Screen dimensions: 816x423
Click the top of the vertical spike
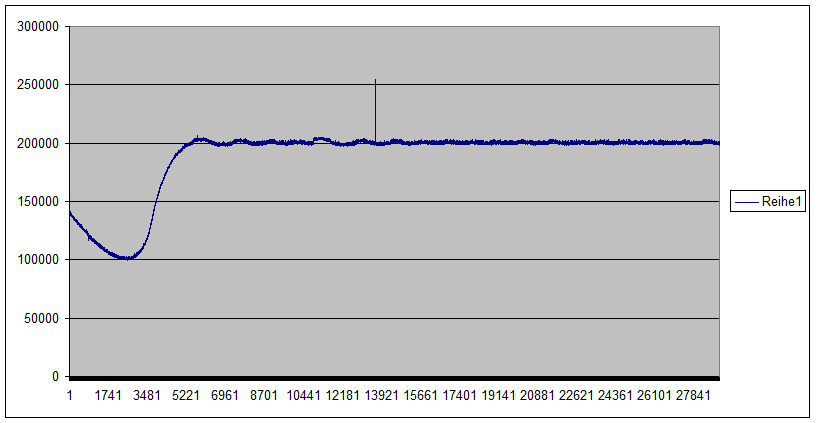pos(375,80)
